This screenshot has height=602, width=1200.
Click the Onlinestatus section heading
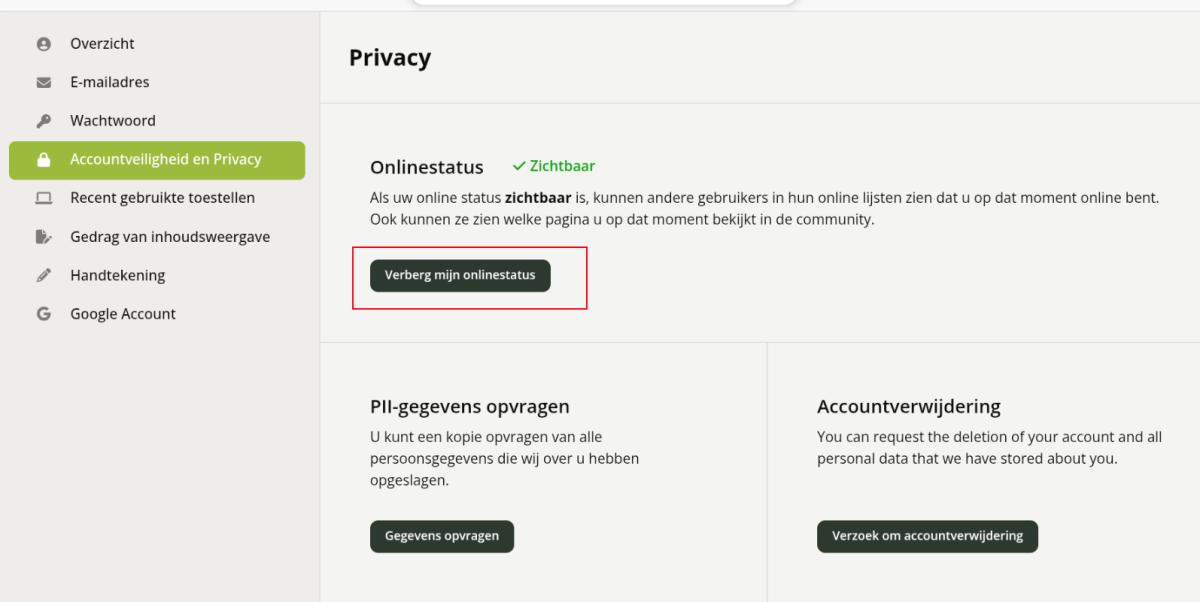click(x=427, y=168)
